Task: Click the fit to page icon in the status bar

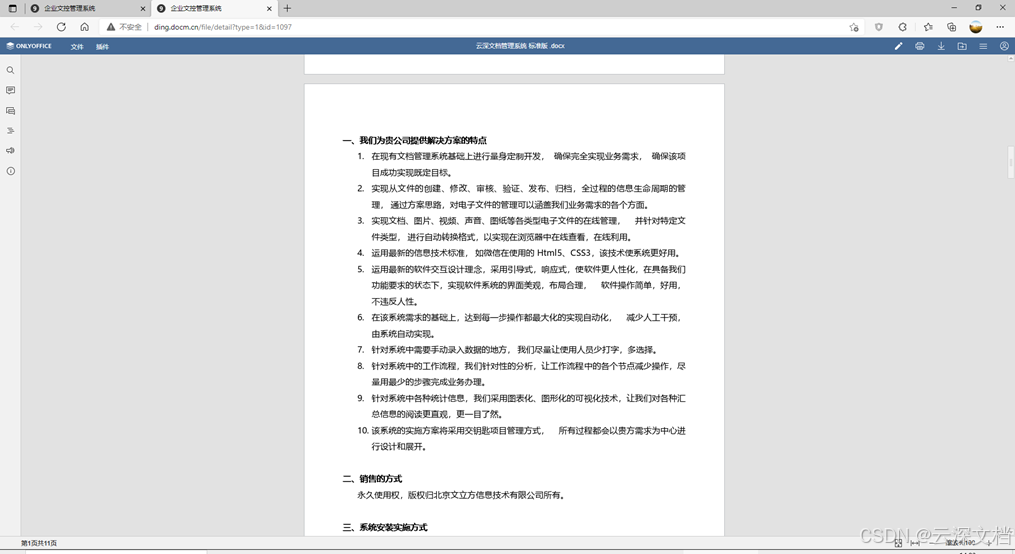Action: tap(898, 544)
